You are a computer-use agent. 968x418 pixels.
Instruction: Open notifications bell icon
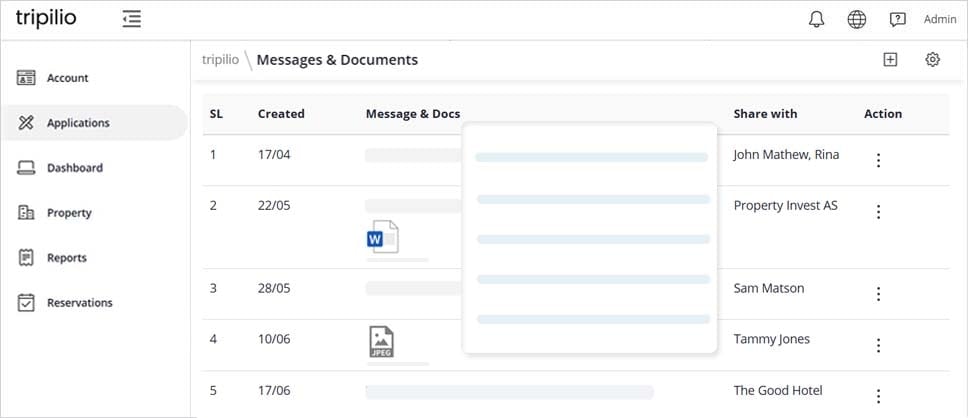click(x=816, y=19)
